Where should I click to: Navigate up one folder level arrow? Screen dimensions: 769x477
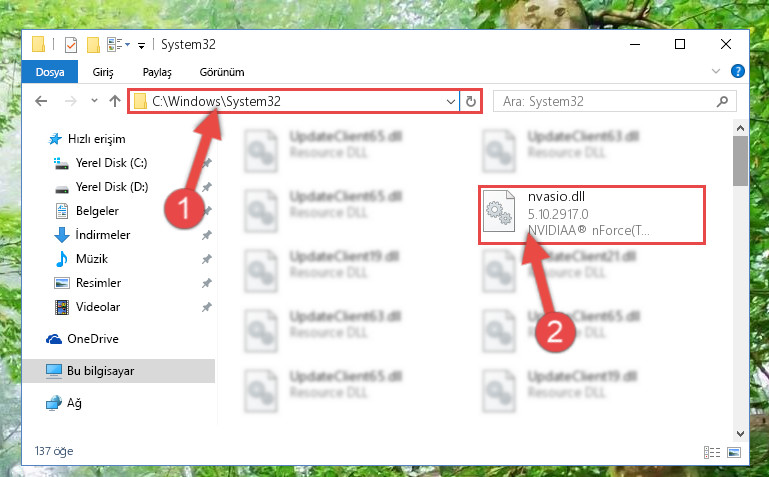click(115, 101)
